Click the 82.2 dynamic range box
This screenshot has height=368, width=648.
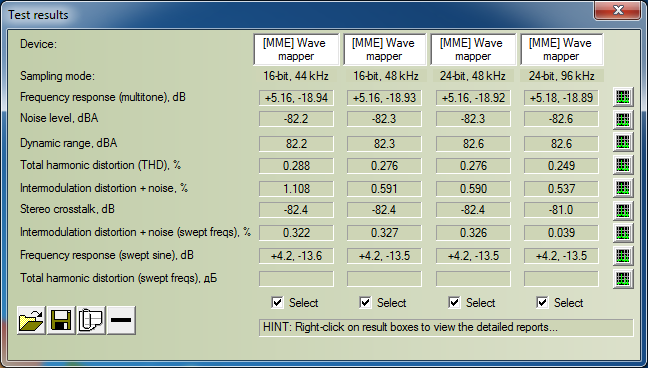pos(296,144)
